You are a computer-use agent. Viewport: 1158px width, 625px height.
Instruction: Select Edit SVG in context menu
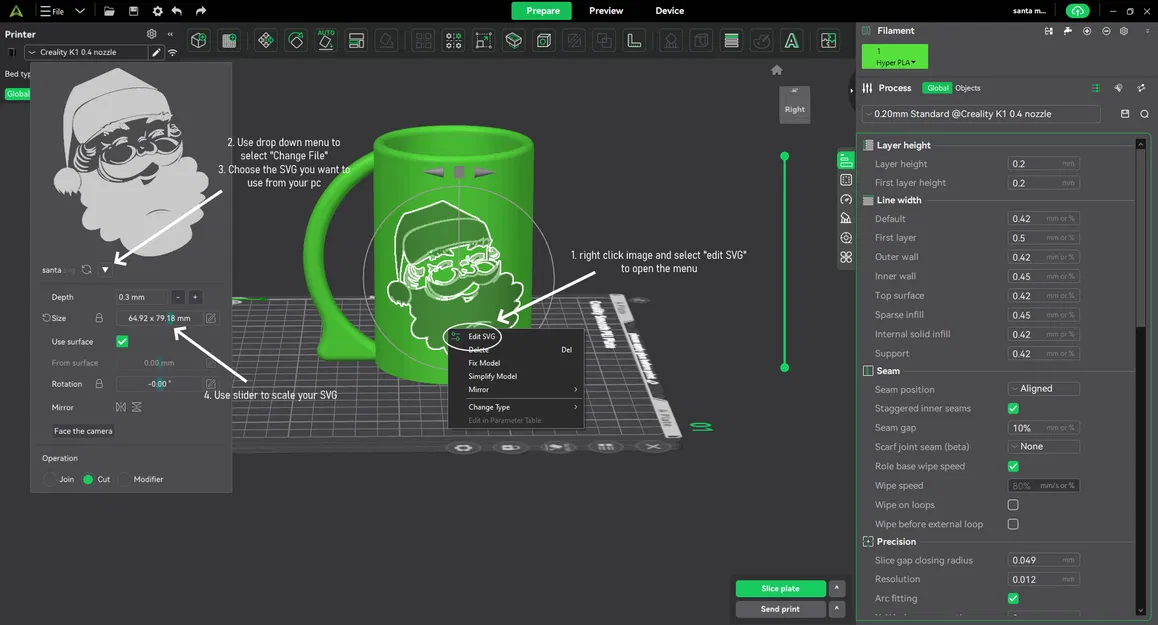click(482, 337)
